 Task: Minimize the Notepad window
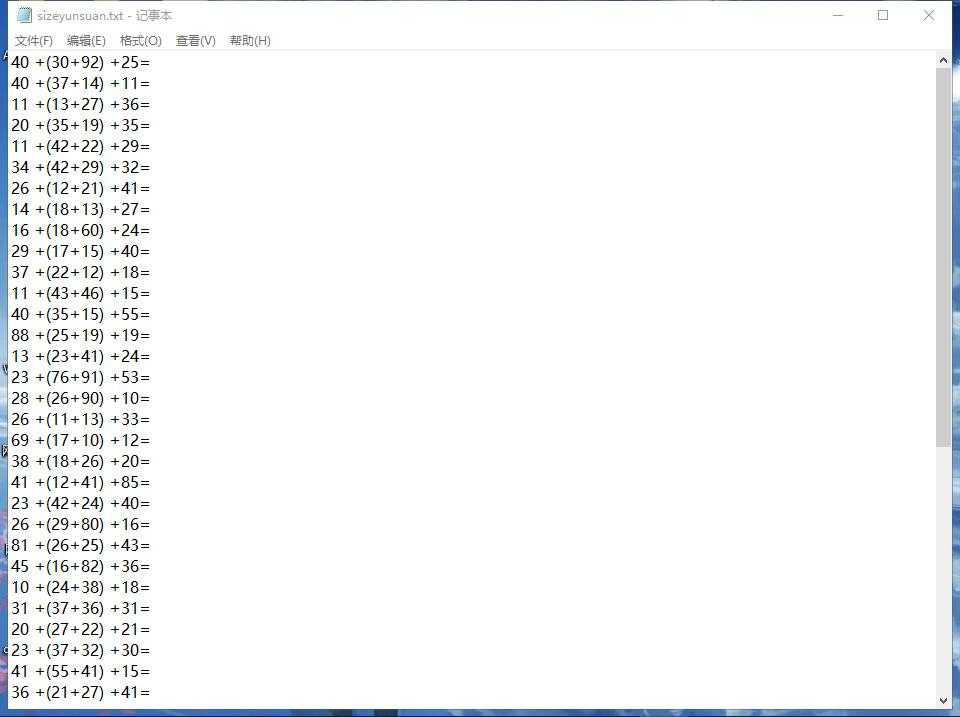pos(837,15)
